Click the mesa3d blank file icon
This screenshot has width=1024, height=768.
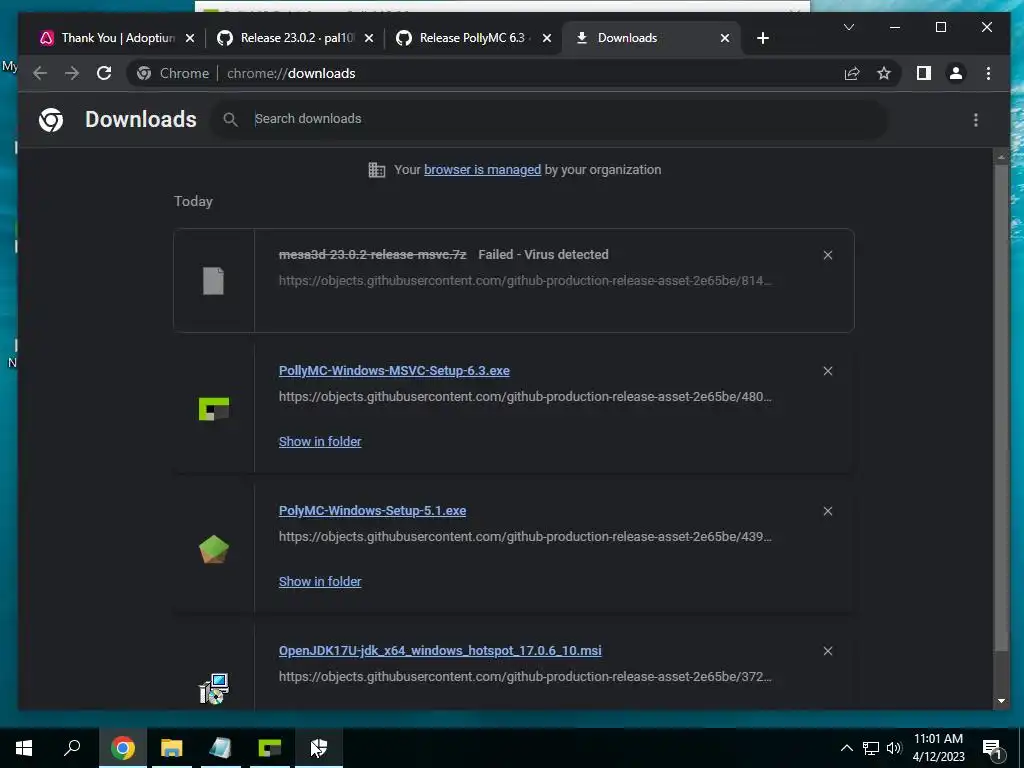(x=214, y=281)
